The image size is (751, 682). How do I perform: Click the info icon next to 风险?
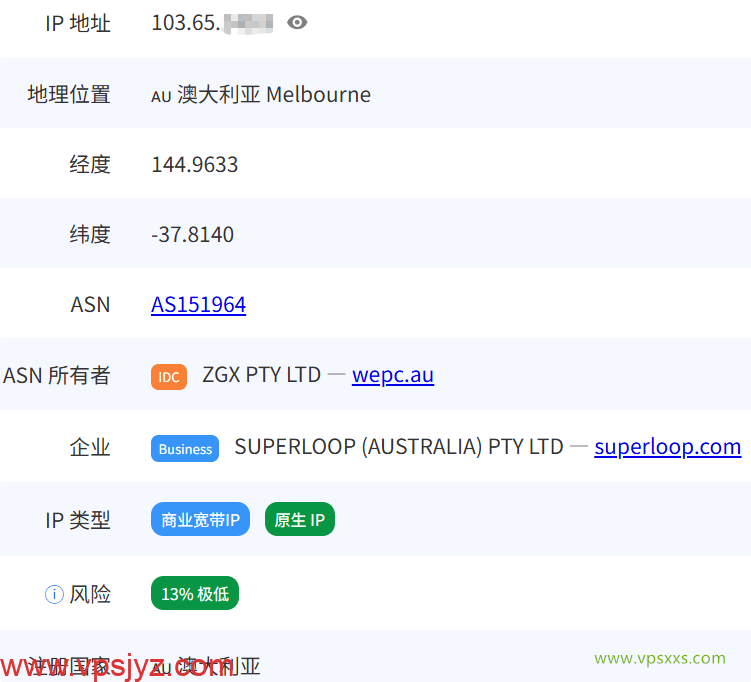tap(54, 594)
